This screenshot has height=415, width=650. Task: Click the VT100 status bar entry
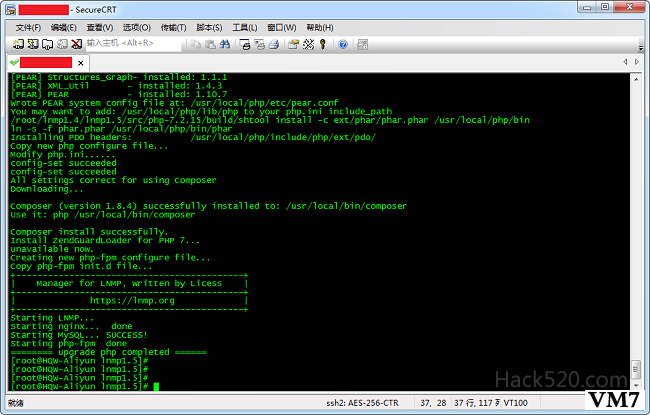tap(515, 403)
